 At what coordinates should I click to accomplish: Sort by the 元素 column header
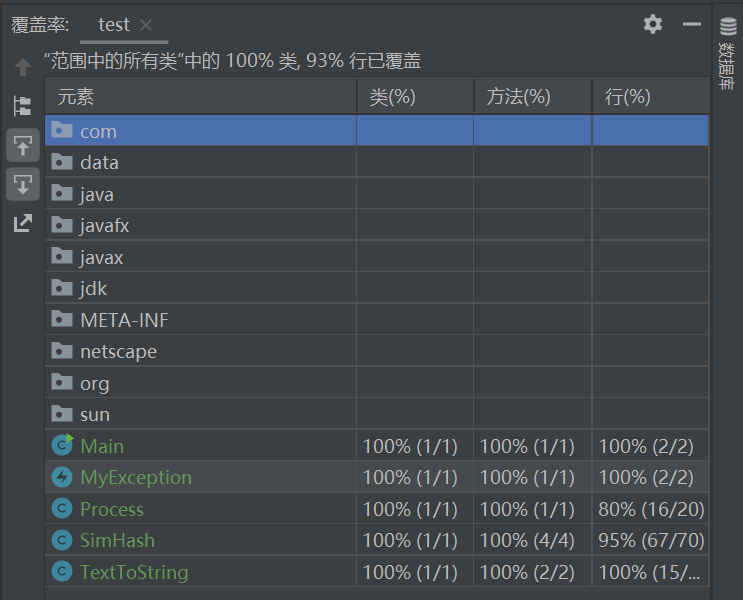click(200, 97)
